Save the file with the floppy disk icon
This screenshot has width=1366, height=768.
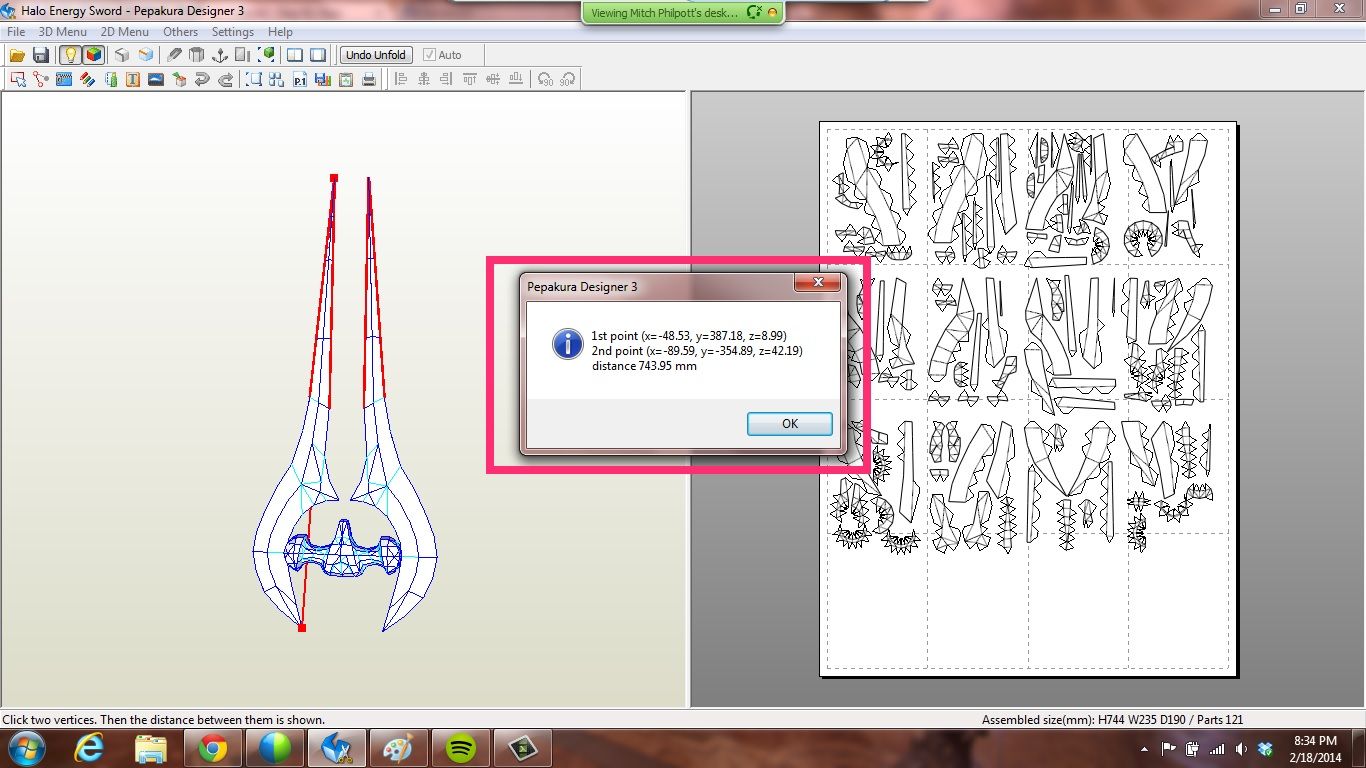pos(41,55)
